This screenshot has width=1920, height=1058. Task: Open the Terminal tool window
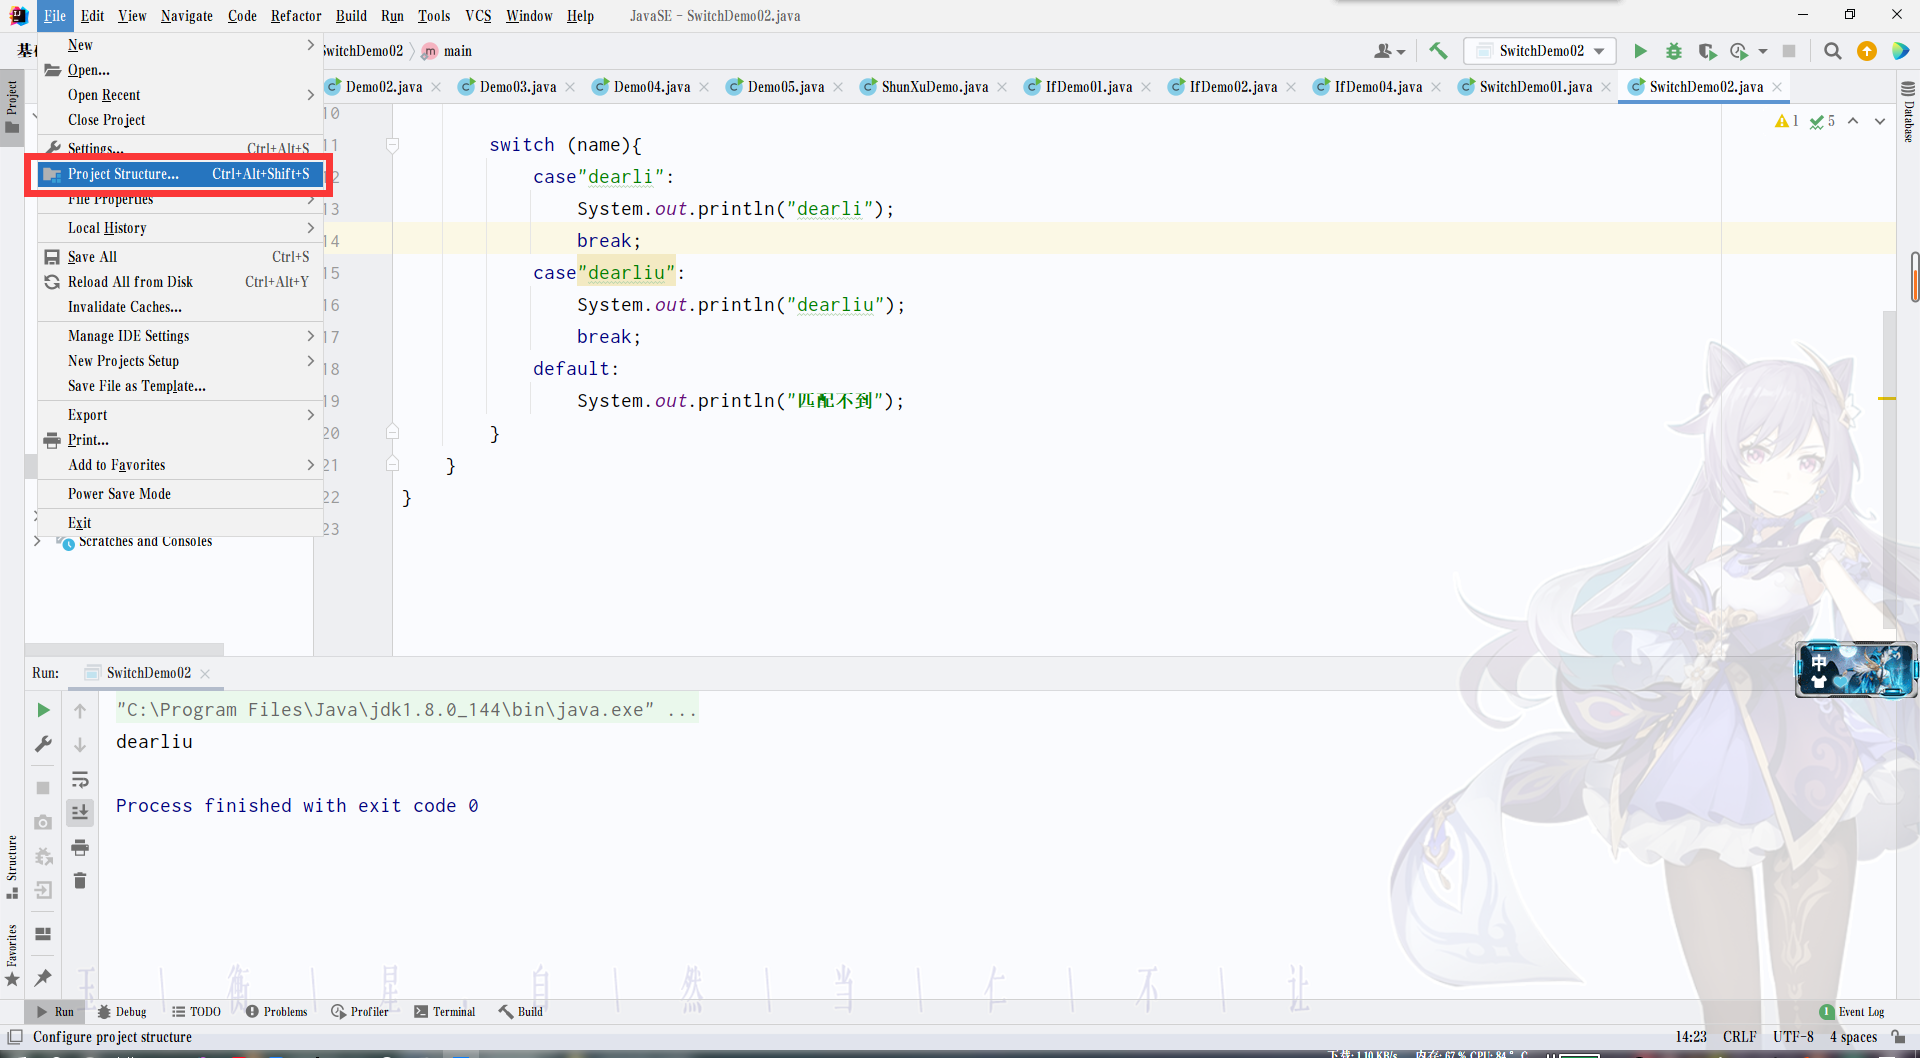pos(445,1012)
